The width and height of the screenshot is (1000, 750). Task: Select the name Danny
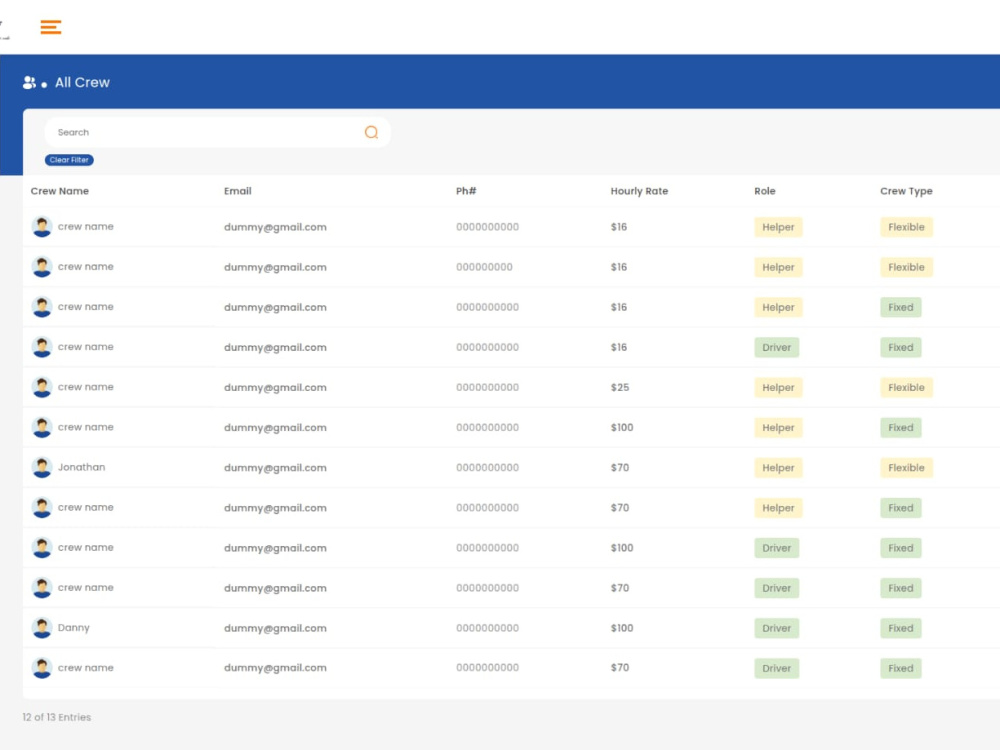click(x=74, y=628)
